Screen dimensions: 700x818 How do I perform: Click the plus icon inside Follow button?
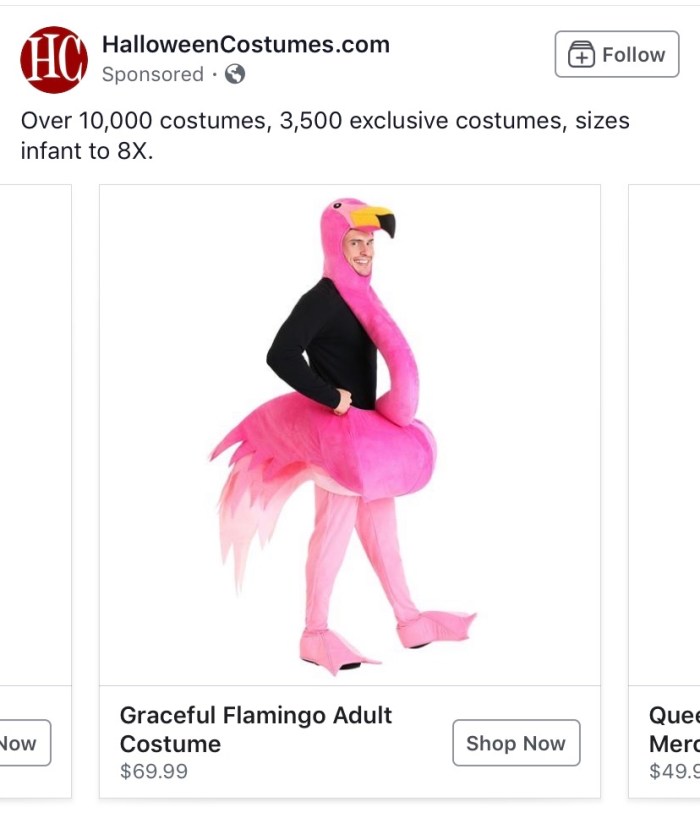pos(581,55)
